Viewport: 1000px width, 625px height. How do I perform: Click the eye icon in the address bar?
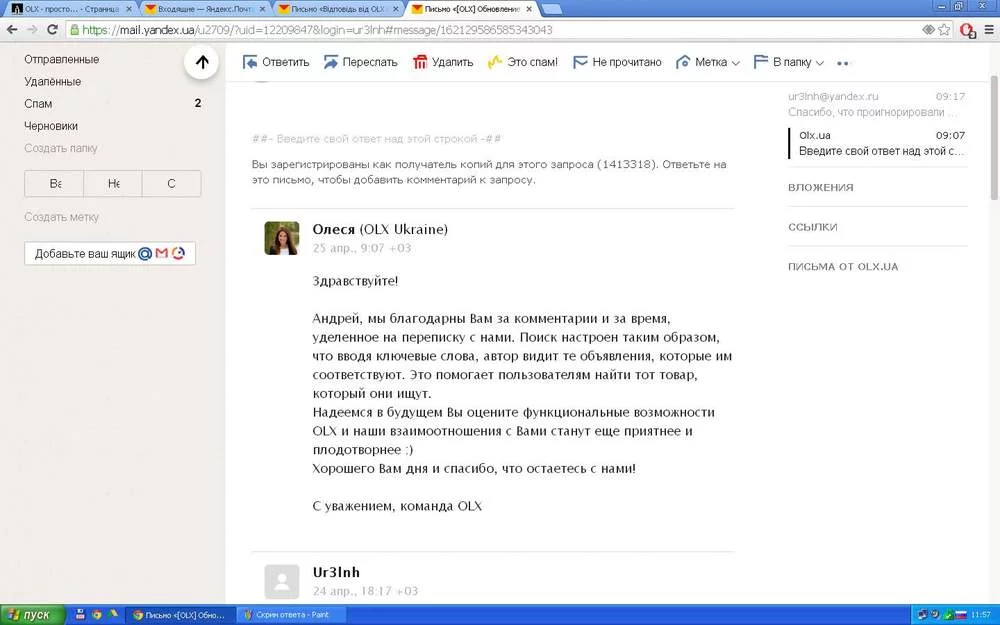point(928,29)
